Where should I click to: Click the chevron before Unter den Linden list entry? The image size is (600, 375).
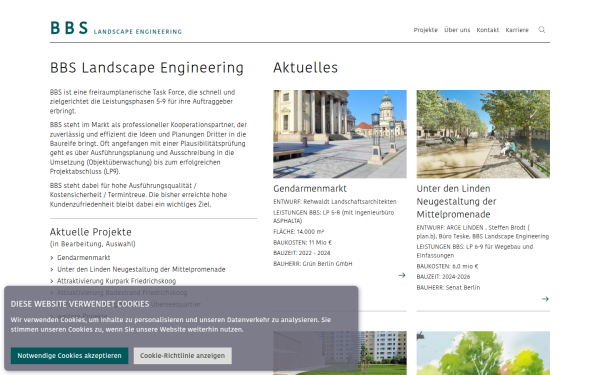click(x=52, y=269)
